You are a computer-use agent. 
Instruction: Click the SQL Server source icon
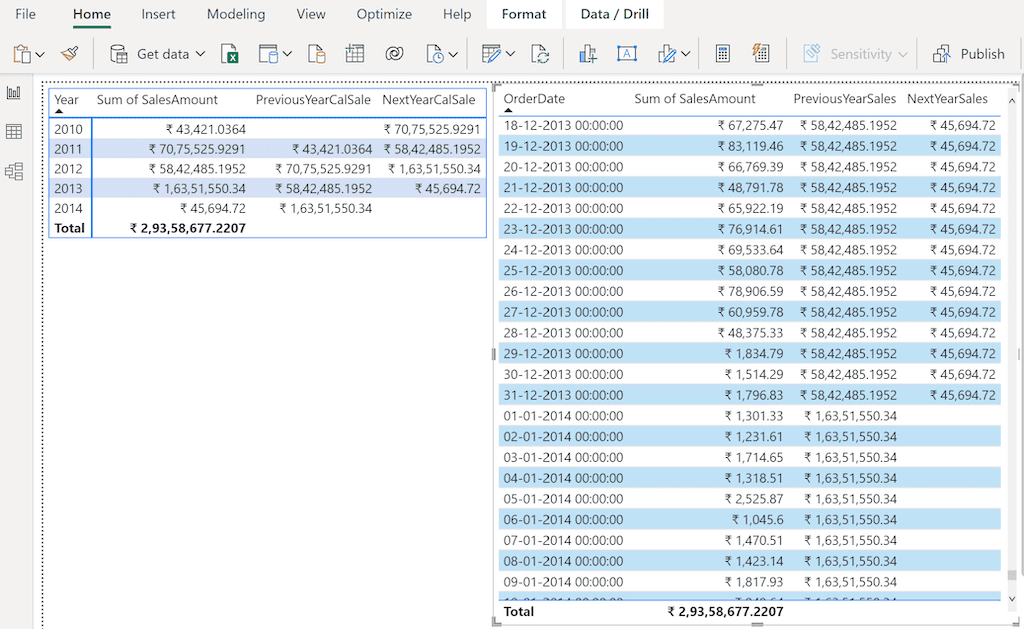(x=317, y=54)
